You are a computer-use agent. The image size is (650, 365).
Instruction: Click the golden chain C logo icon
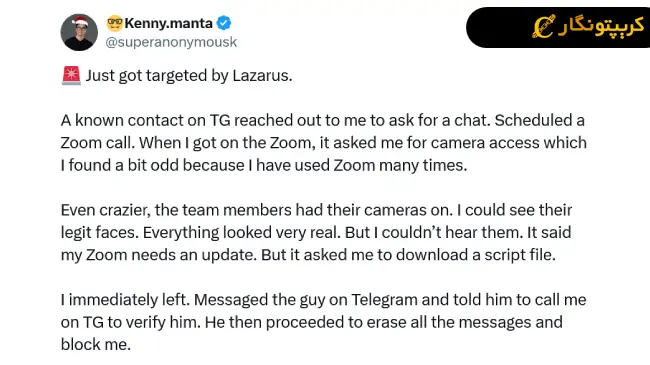click(x=543, y=27)
